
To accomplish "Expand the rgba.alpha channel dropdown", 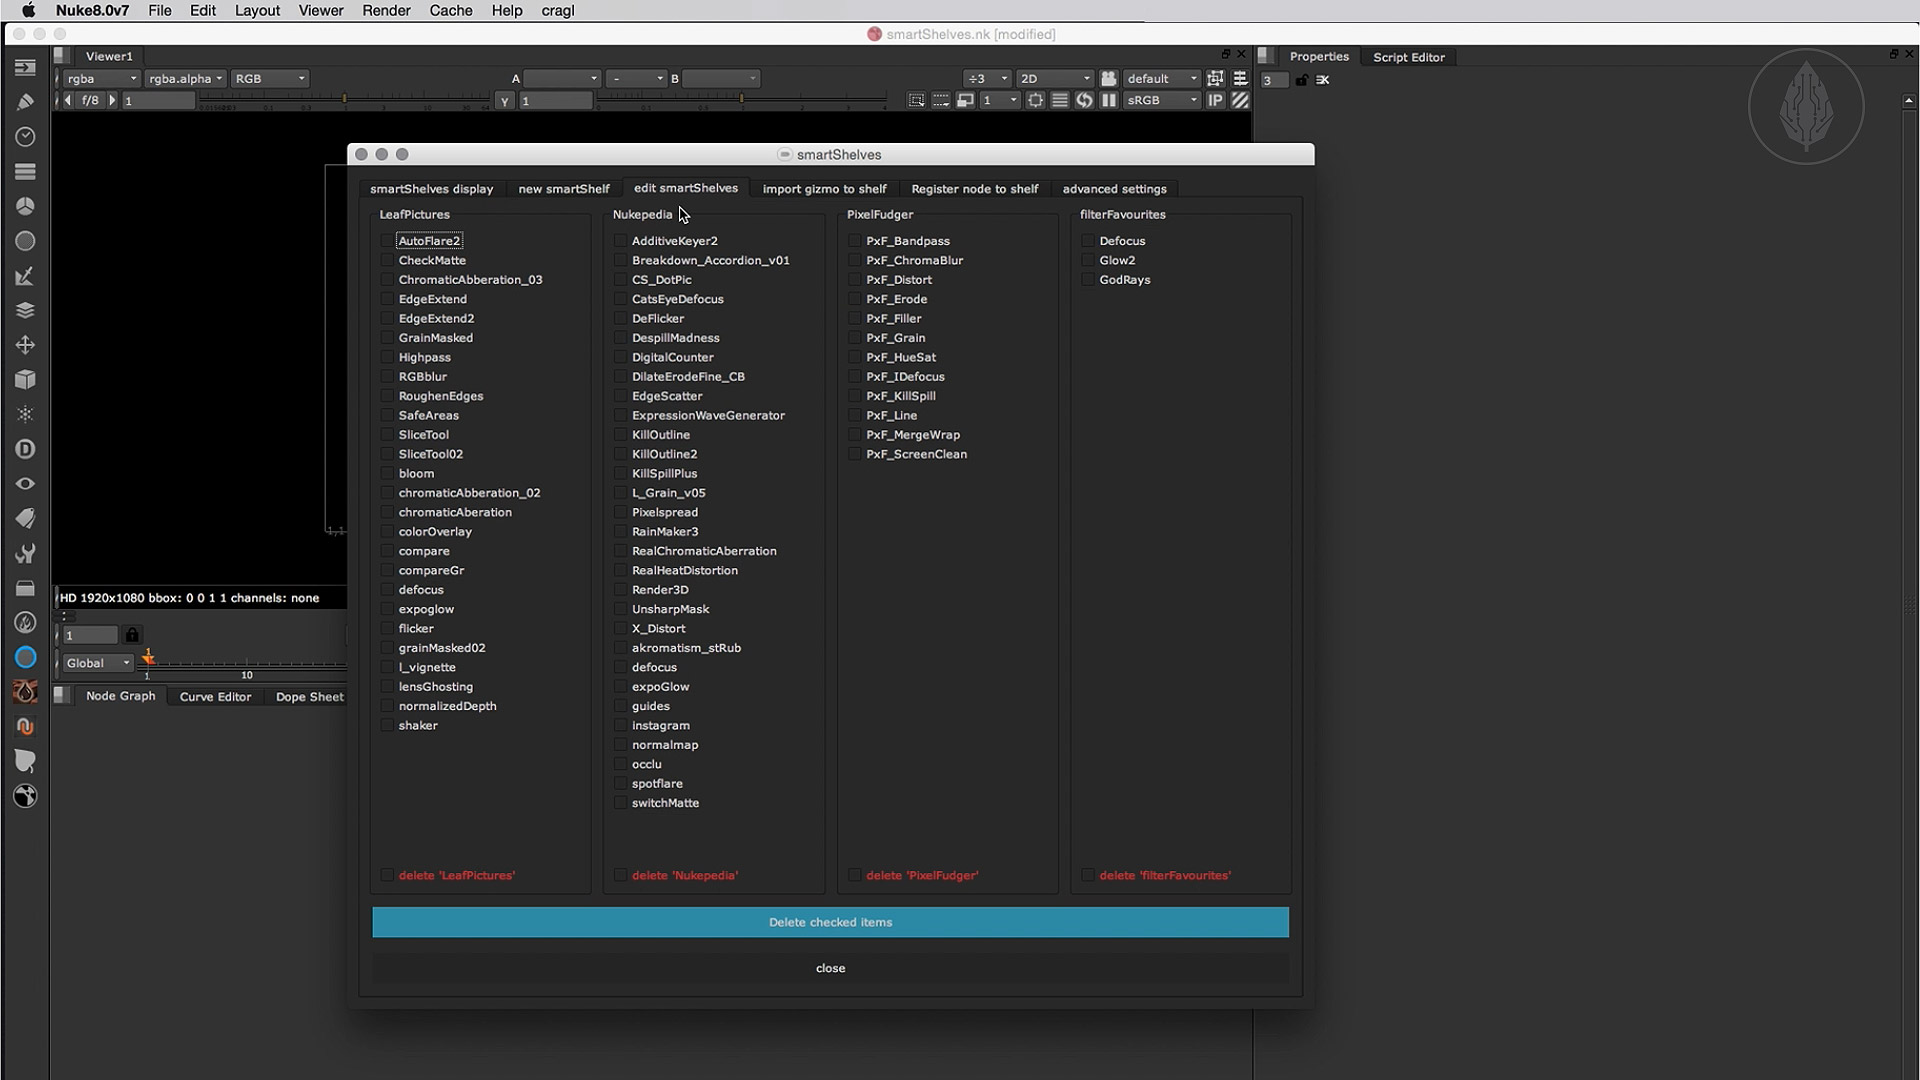I will [x=185, y=78].
